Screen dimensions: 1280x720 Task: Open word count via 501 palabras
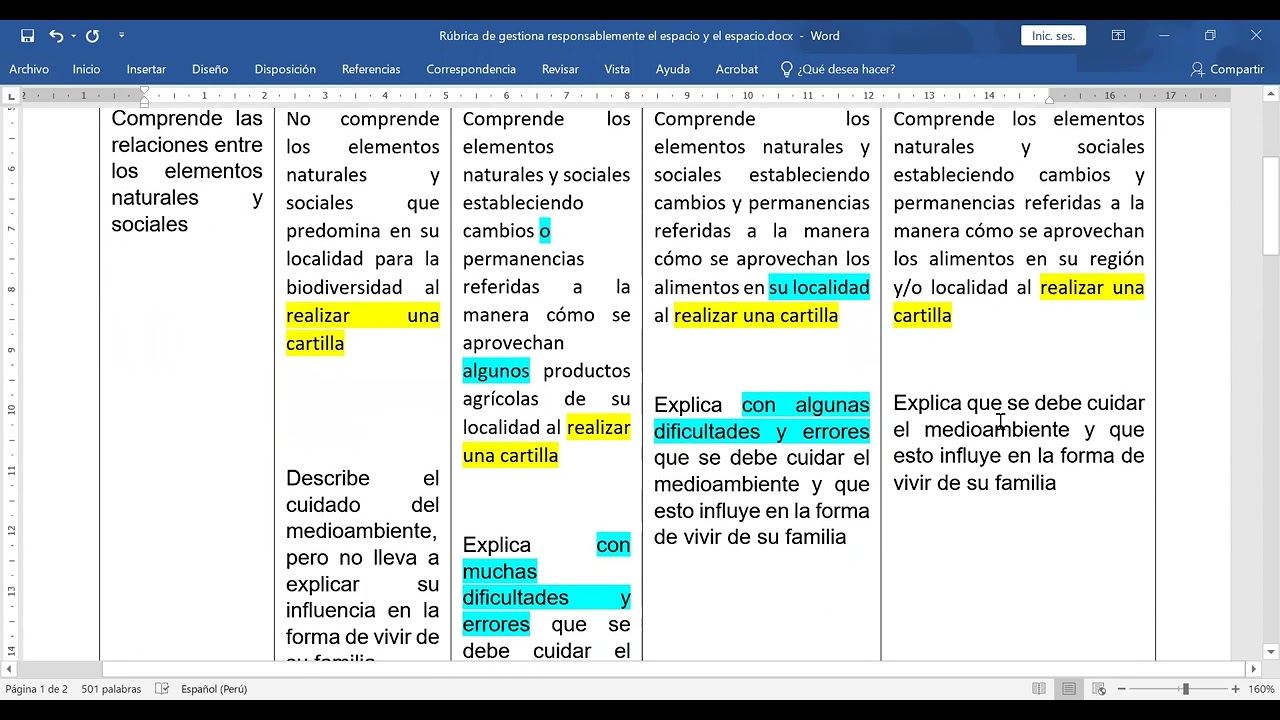tap(111, 689)
